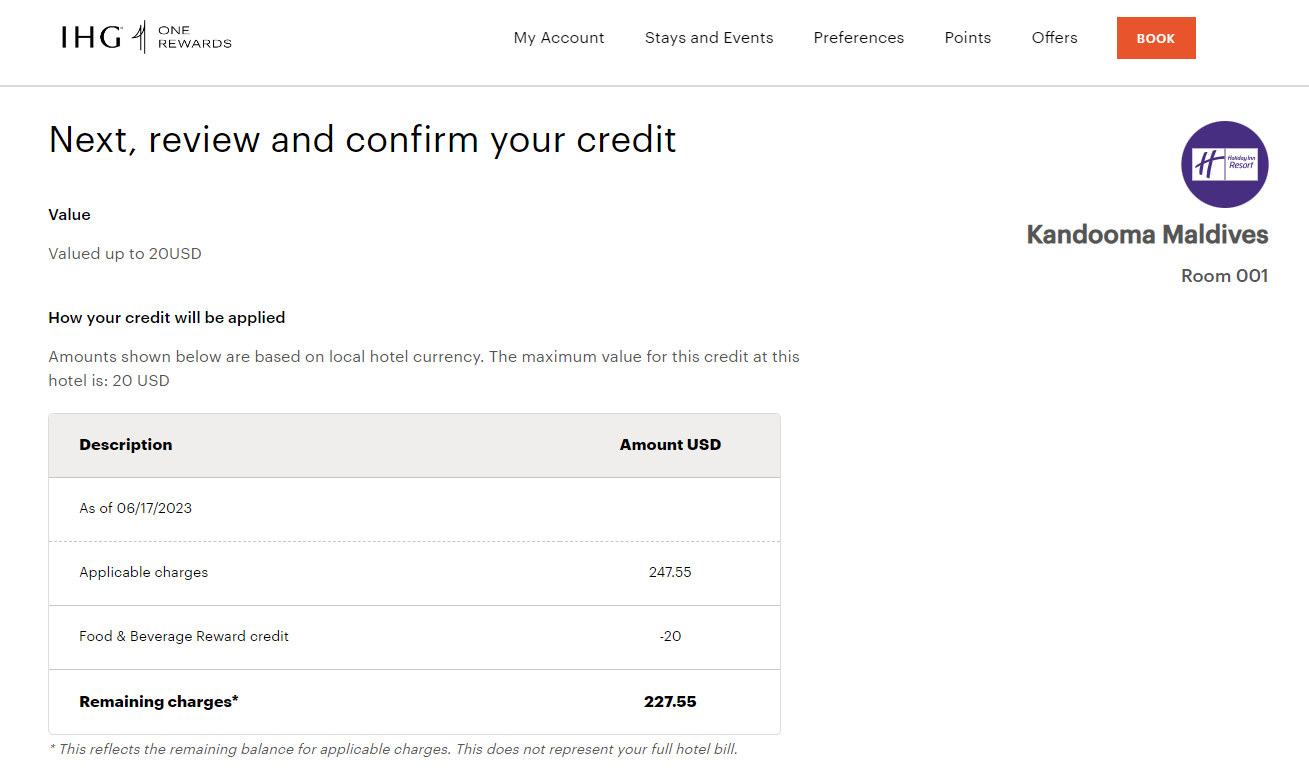The height and width of the screenshot is (775, 1309).
Task: Click the Room 001 label
Action: tap(1224, 276)
